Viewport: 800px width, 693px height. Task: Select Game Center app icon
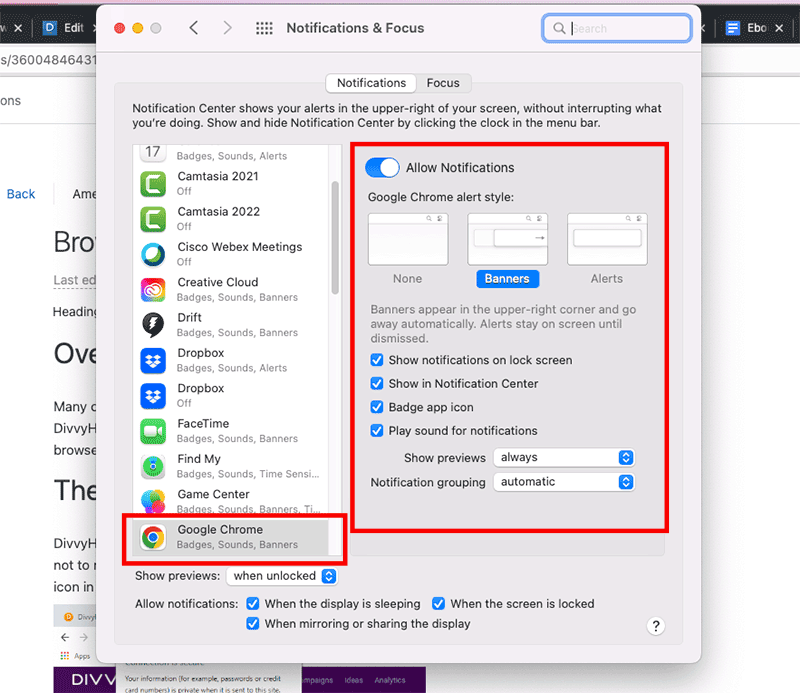coord(153,501)
